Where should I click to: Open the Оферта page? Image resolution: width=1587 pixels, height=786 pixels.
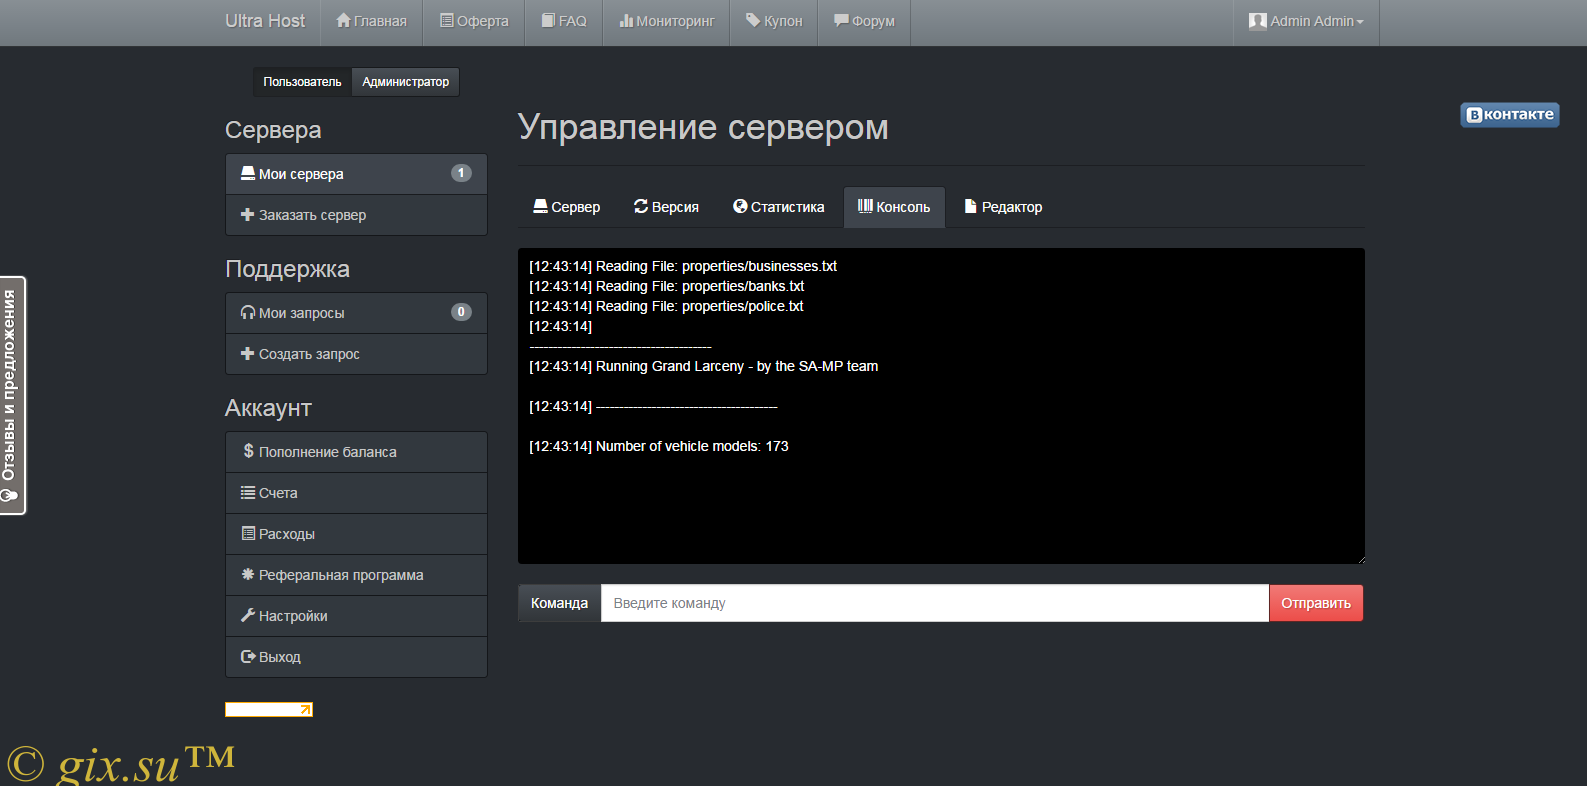[474, 21]
